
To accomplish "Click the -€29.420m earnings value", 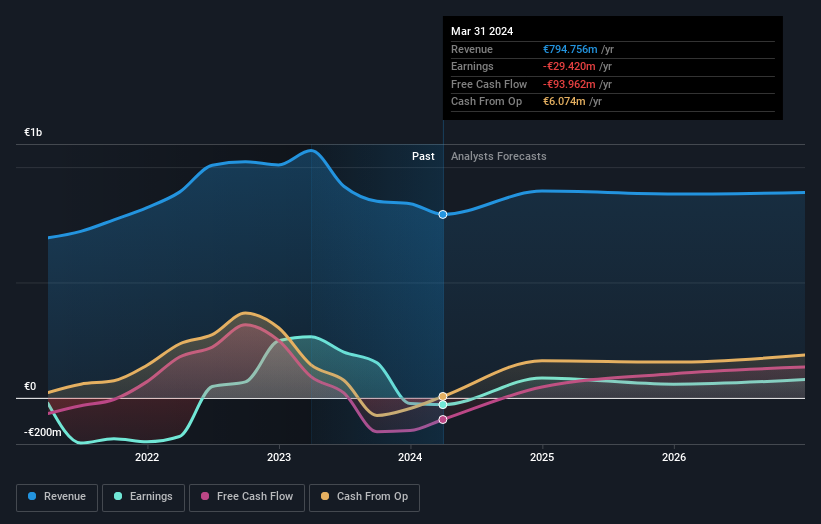I will pos(569,66).
